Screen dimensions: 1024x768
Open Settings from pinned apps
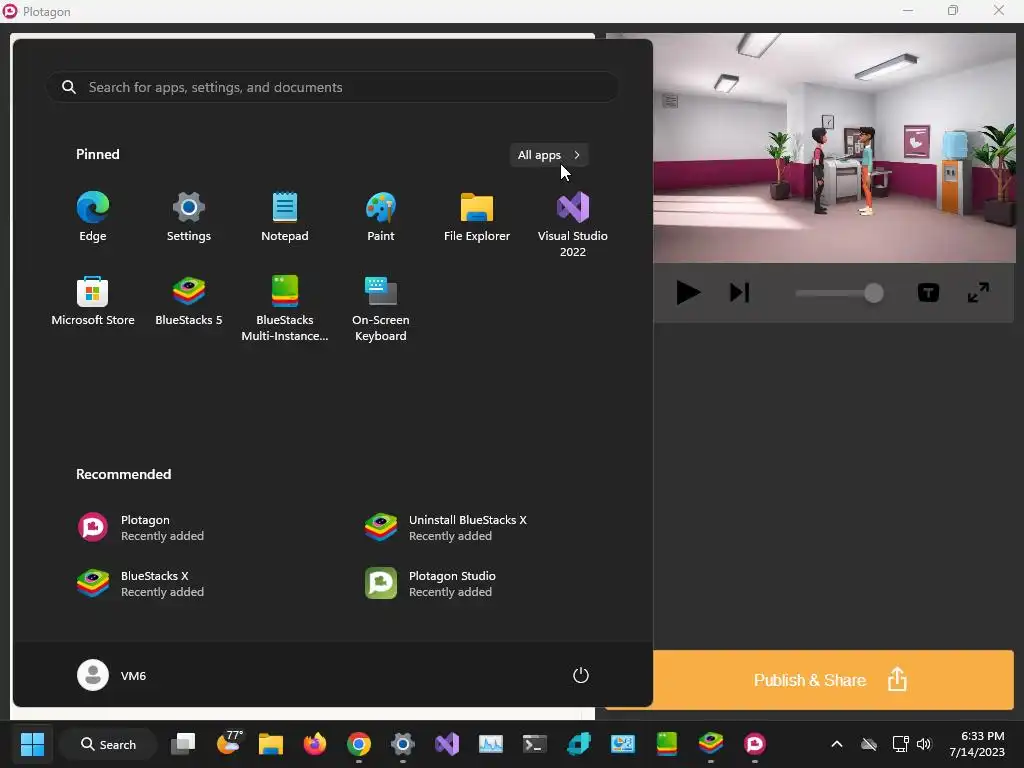[188, 218]
